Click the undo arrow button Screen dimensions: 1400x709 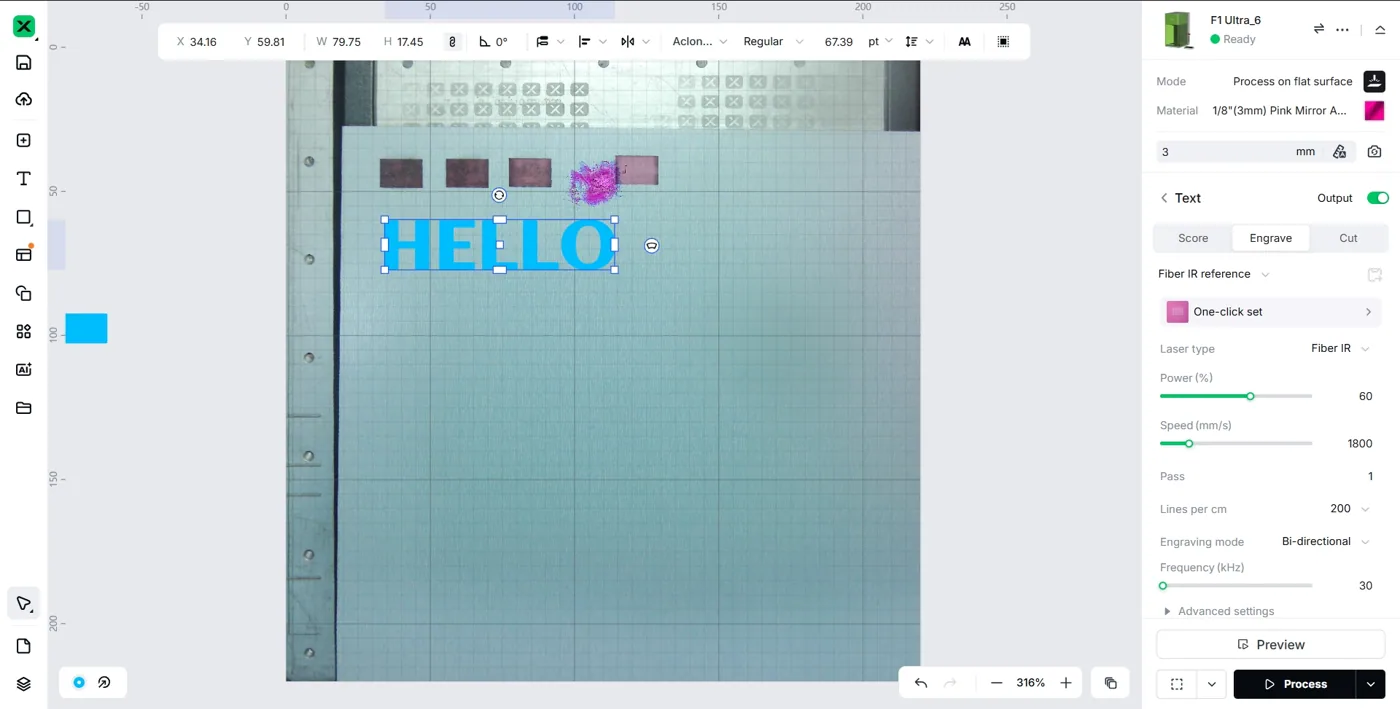pyautogui.click(x=921, y=683)
